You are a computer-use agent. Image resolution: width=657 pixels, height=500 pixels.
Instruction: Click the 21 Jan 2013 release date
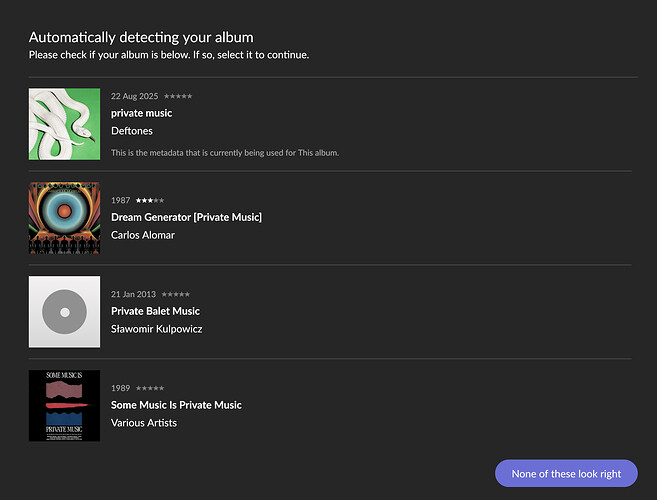click(133, 294)
